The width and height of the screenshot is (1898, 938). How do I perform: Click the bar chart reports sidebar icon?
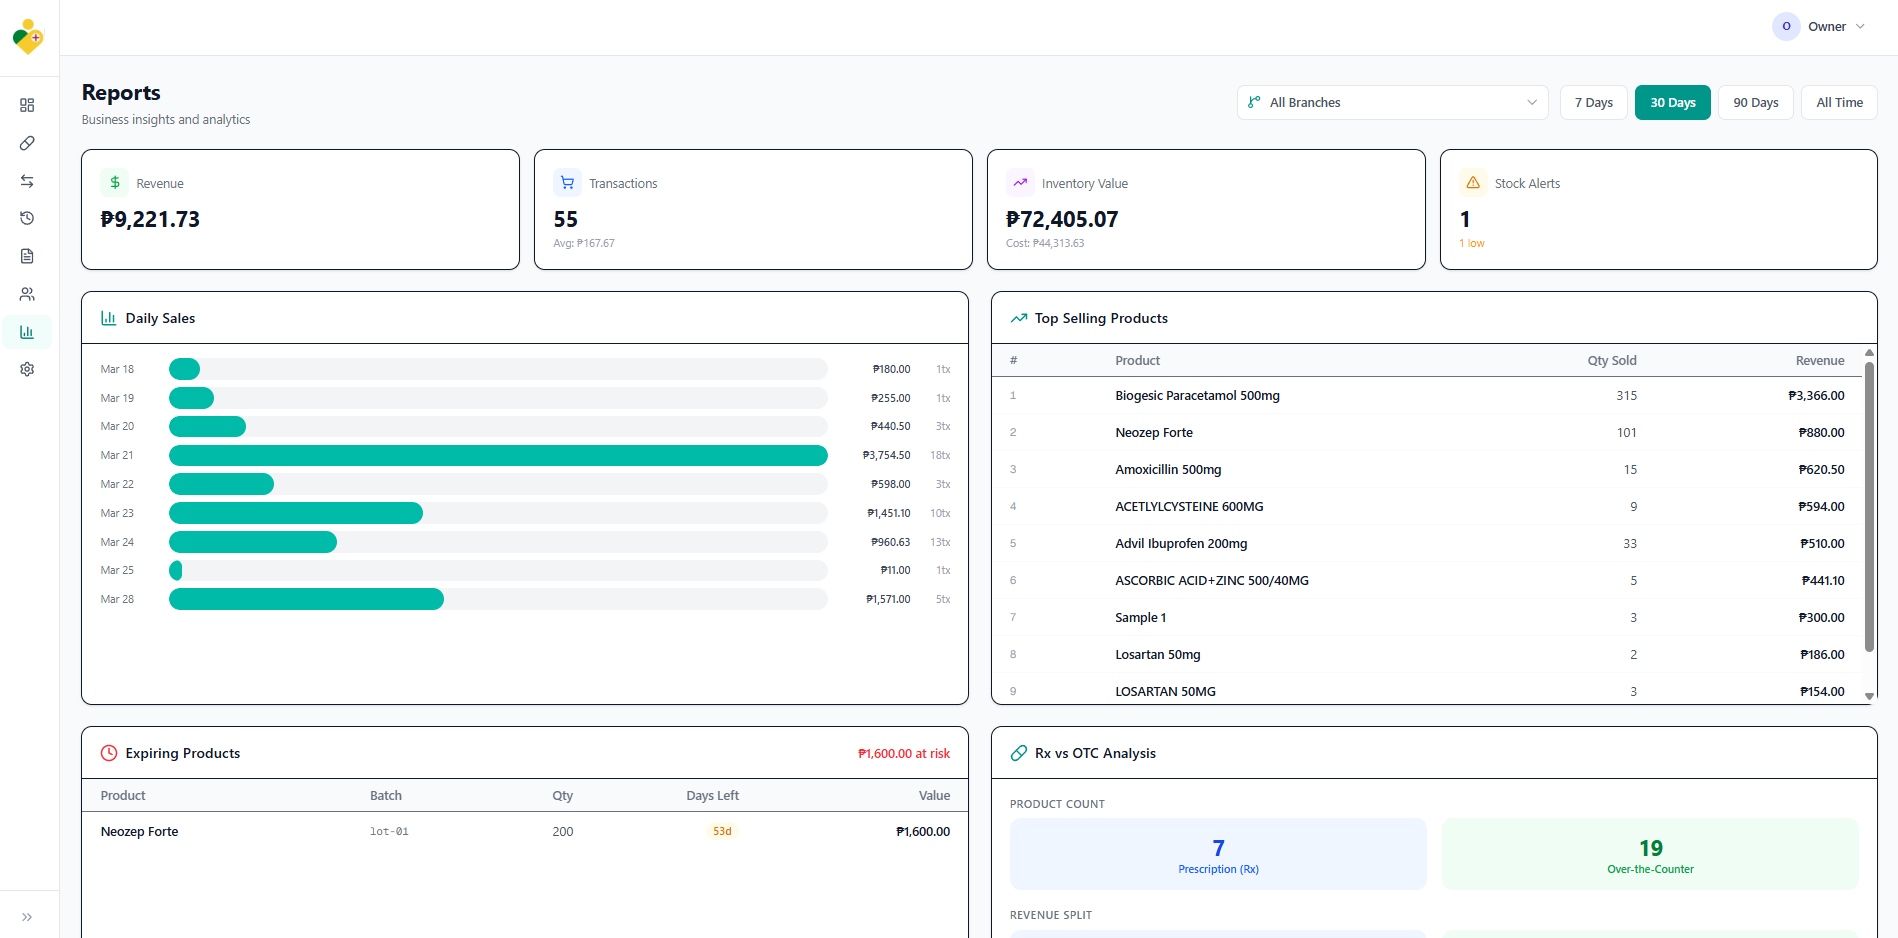tap(27, 332)
